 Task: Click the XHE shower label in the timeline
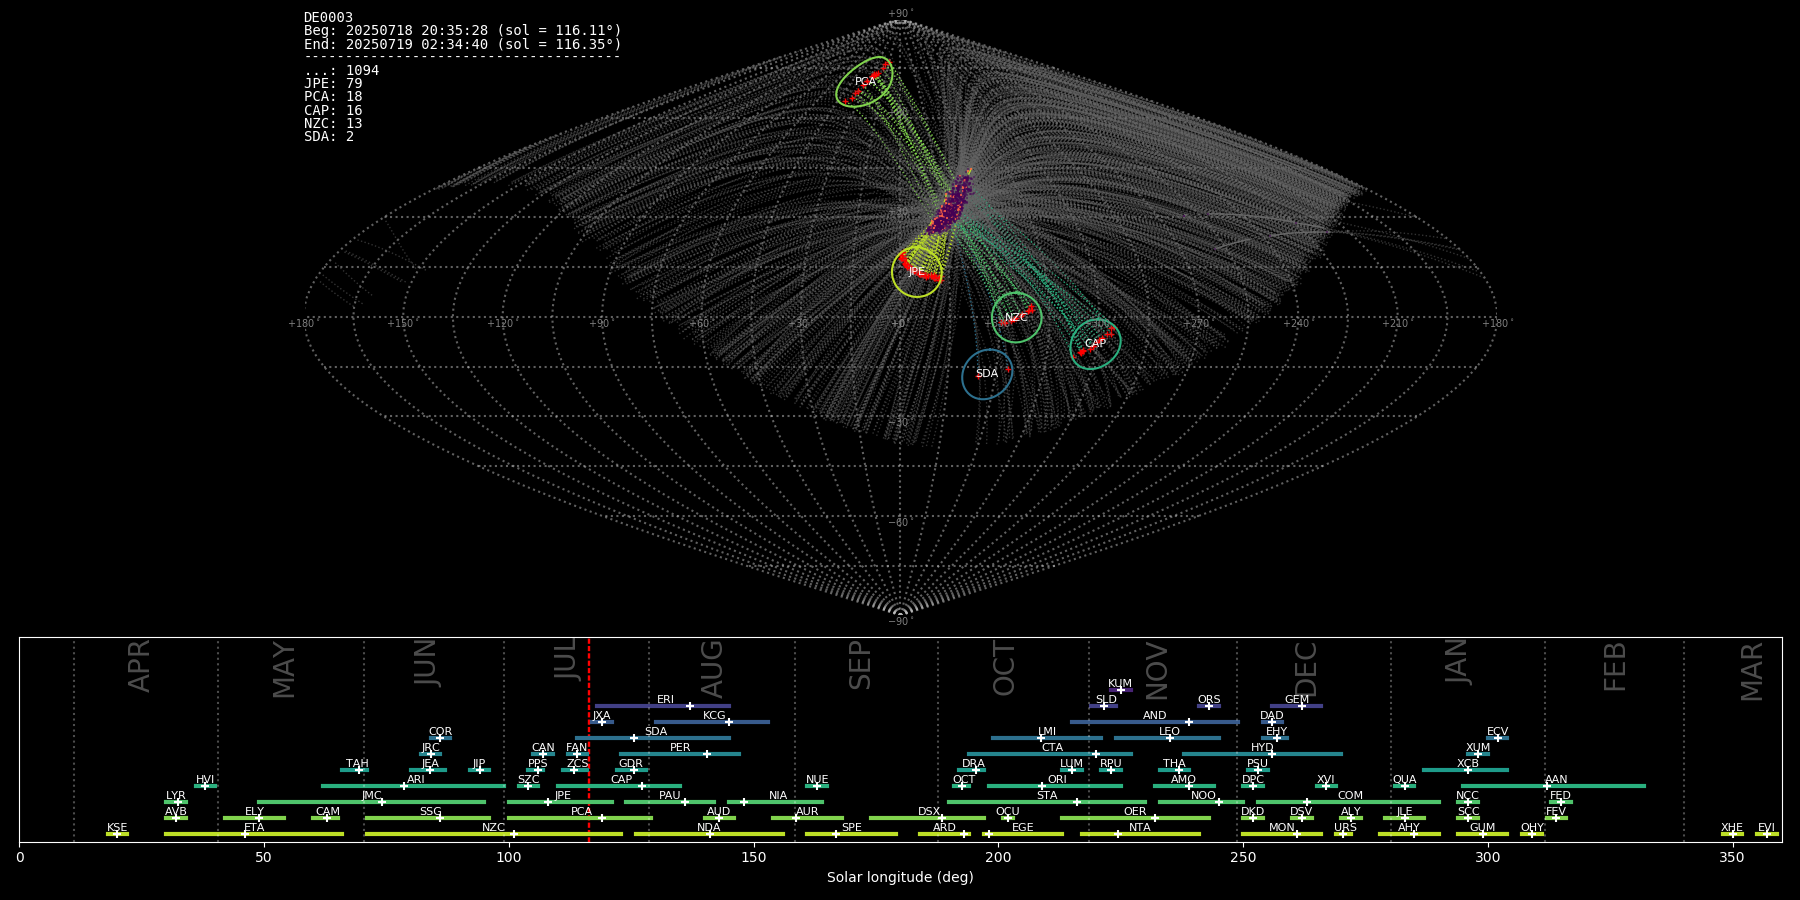click(x=1732, y=828)
